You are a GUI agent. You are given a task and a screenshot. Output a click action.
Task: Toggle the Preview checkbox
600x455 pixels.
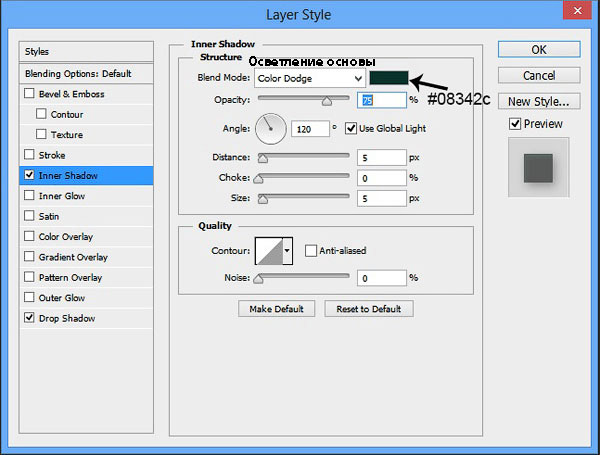pos(515,124)
